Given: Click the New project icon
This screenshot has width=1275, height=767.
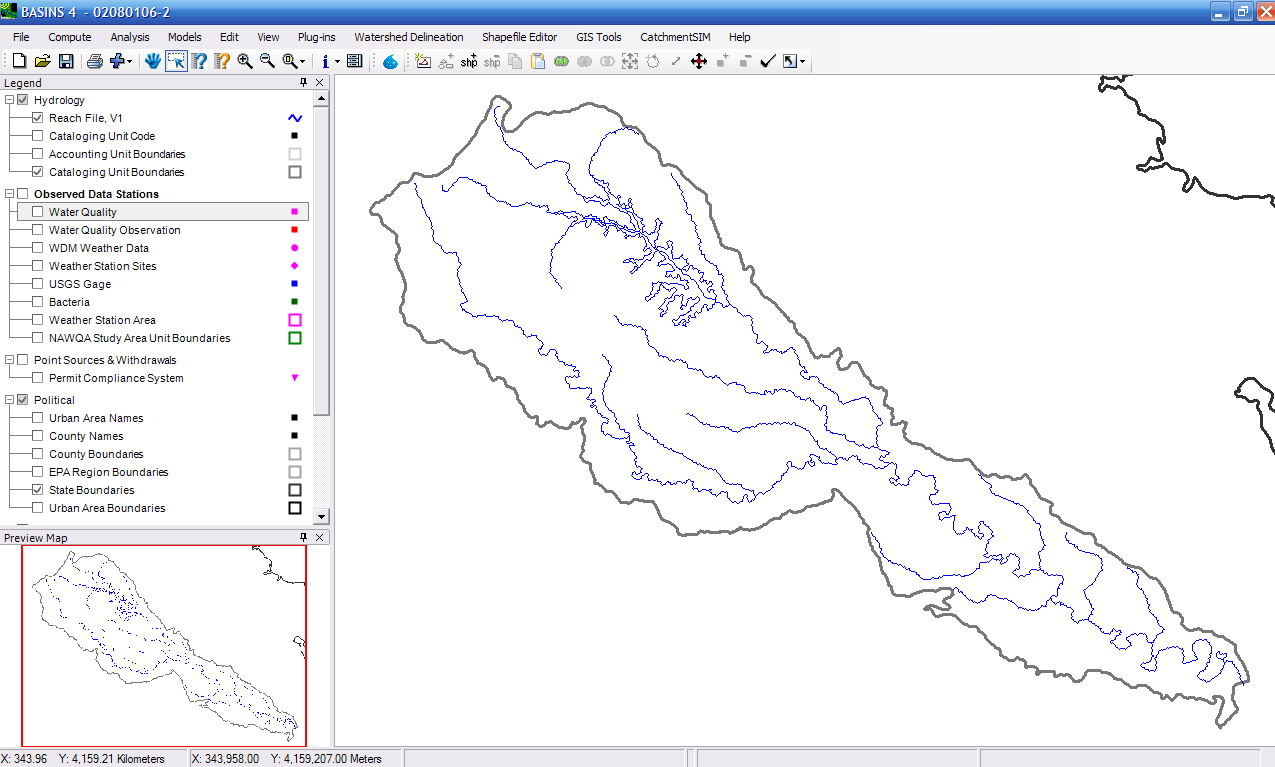Looking at the screenshot, I should click(19, 62).
